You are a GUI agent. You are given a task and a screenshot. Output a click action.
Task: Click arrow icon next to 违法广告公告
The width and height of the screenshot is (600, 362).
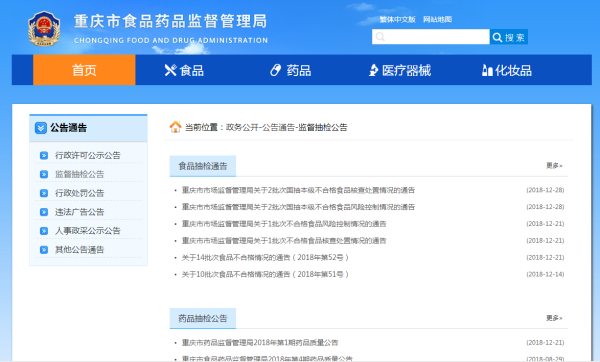tap(44, 212)
